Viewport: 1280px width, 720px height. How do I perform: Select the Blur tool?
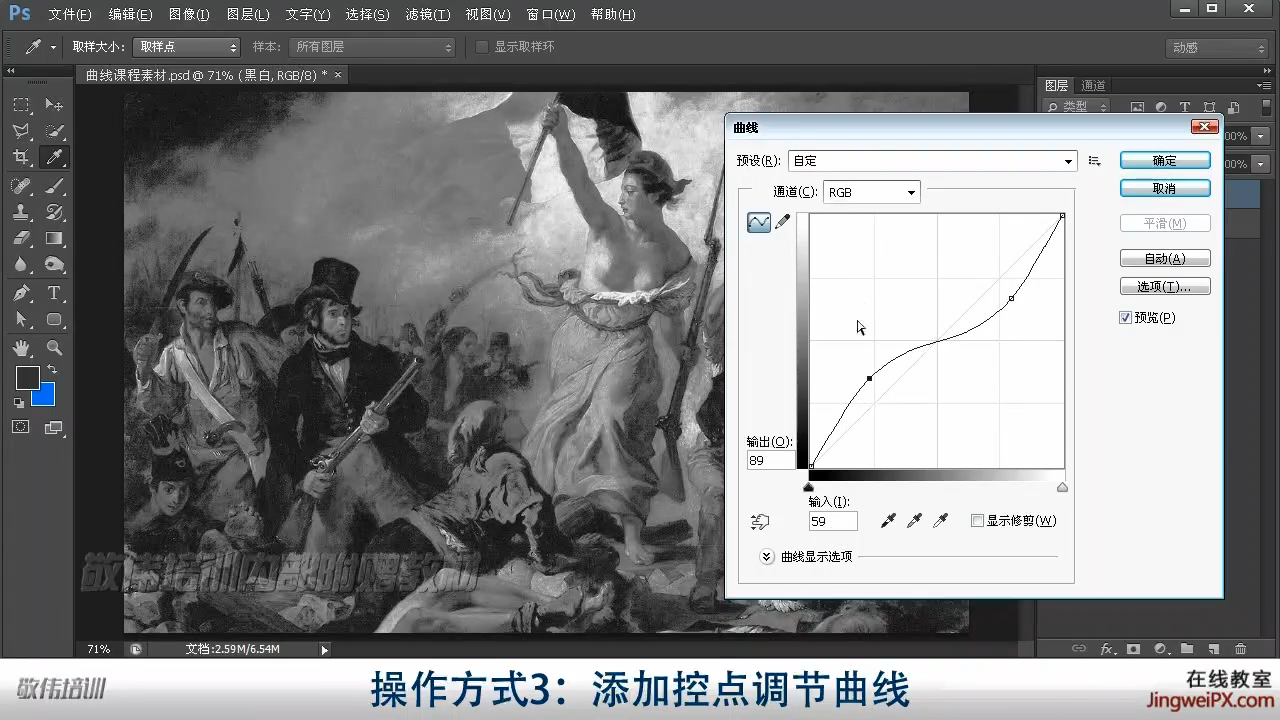[x=21, y=264]
